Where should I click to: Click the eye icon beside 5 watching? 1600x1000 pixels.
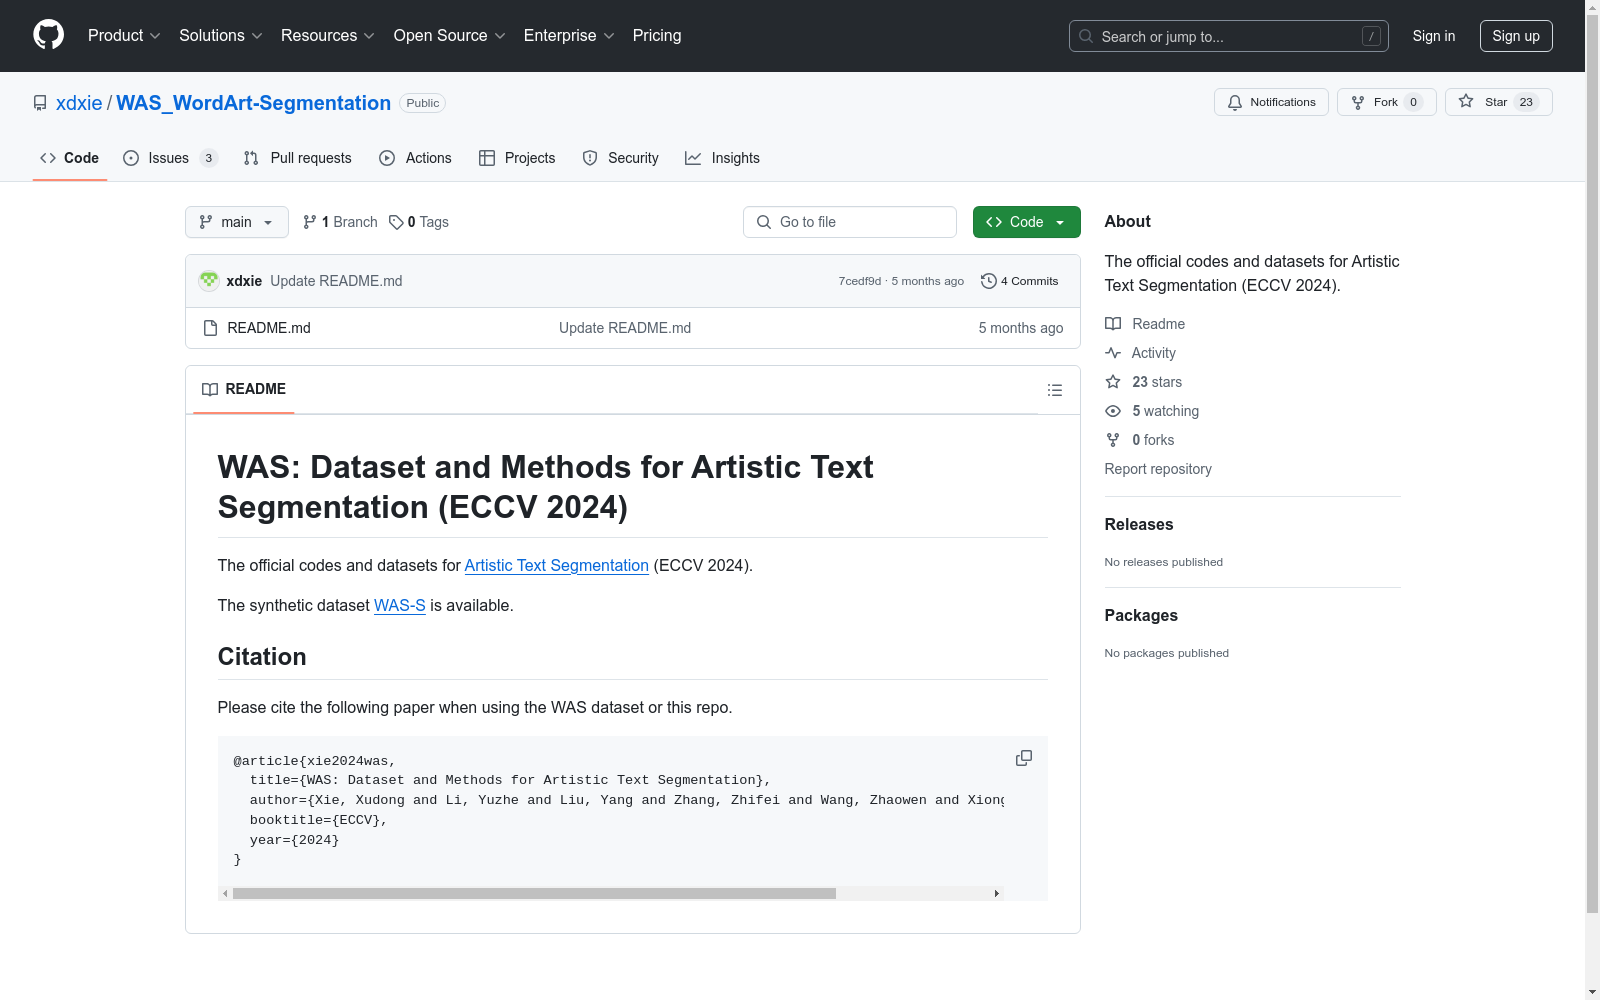[1113, 411]
